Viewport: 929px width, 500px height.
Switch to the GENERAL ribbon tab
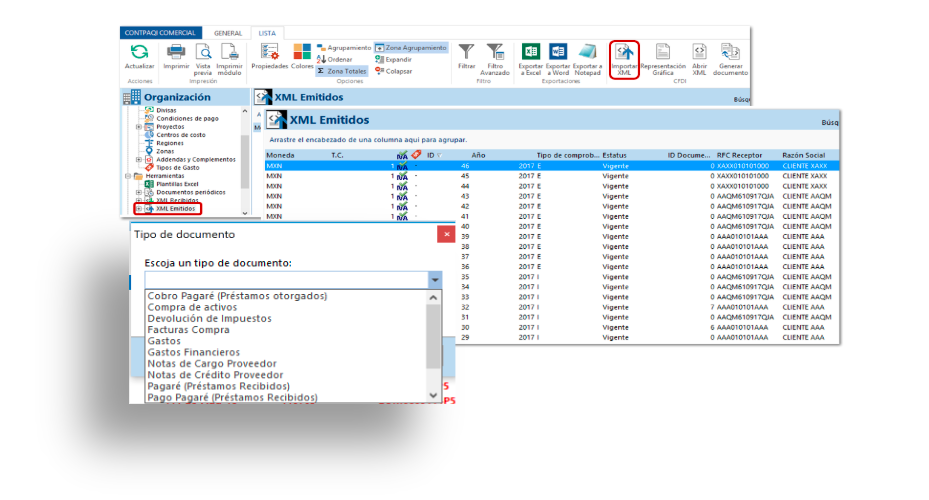click(x=228, y=33)
